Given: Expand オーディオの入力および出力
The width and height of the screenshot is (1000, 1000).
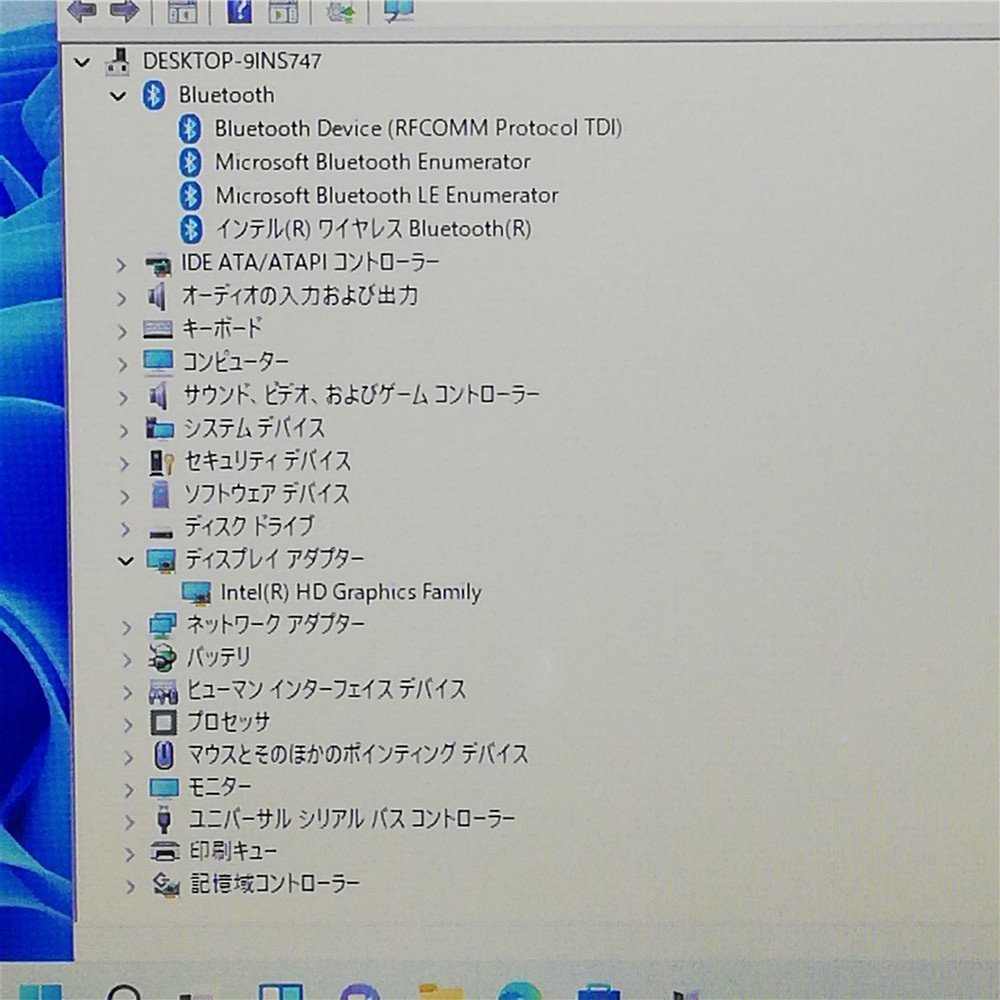Looking at the screenshot, I should pyautogui.click(x=122, y=298).
